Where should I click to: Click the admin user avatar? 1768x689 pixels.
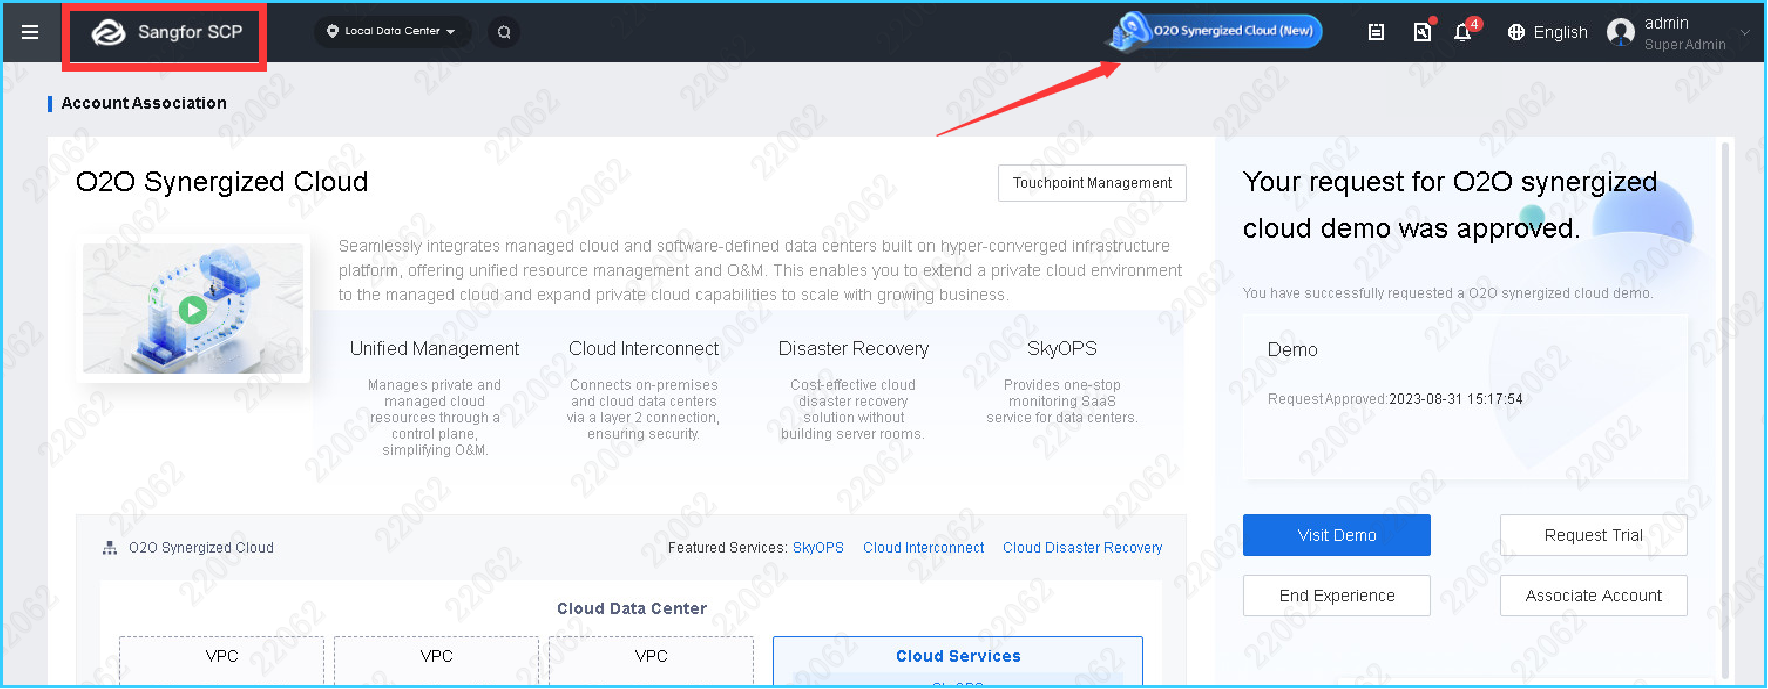coord(1621,32)
